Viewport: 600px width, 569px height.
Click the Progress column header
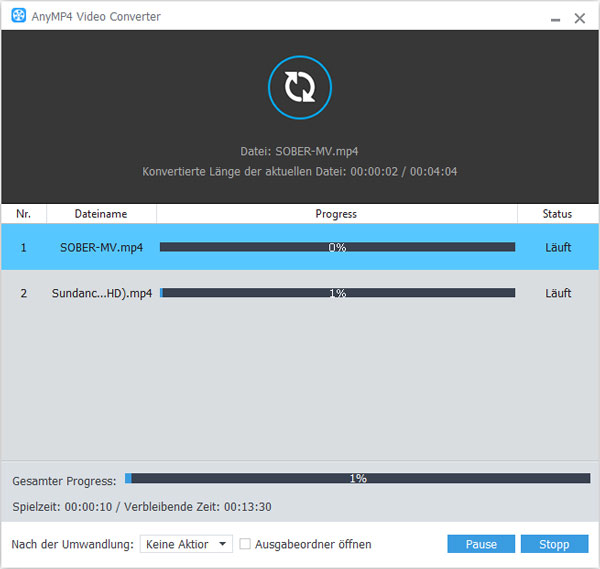pyautogui.click(x=336, y=214)
